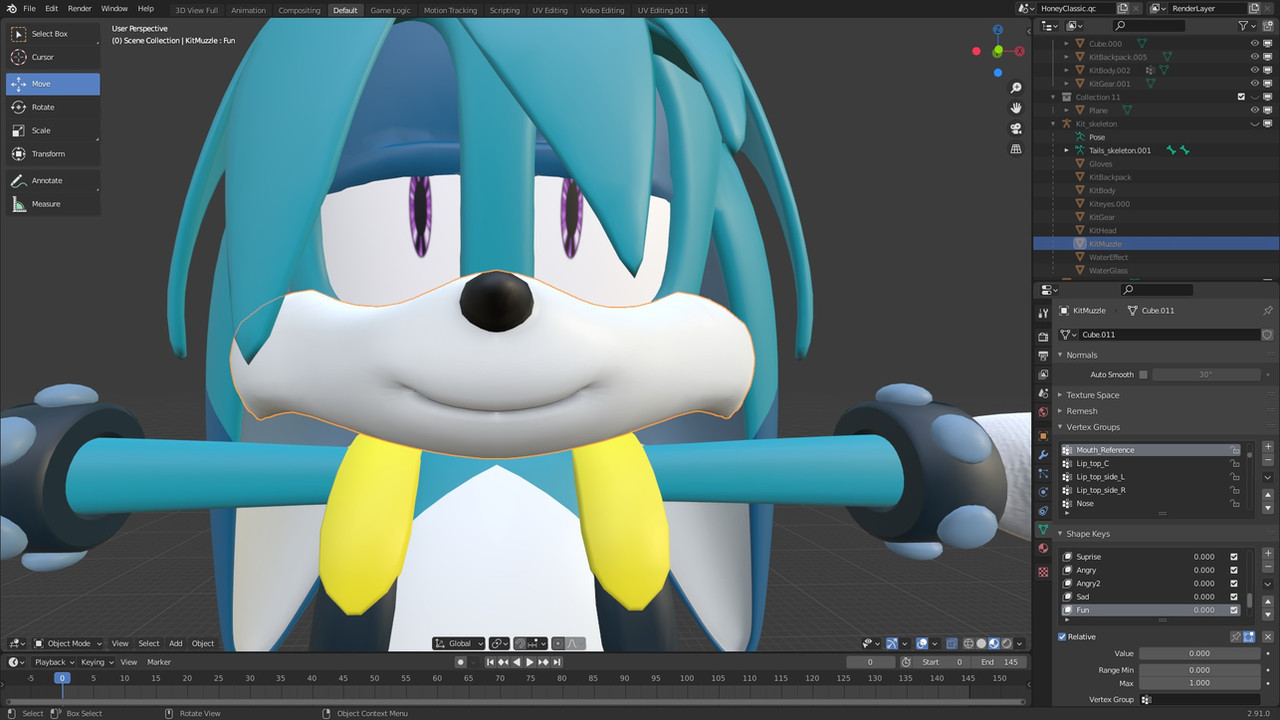
Task: Click the Fun shape key Value slider
Action: [x=1200, y=653]
